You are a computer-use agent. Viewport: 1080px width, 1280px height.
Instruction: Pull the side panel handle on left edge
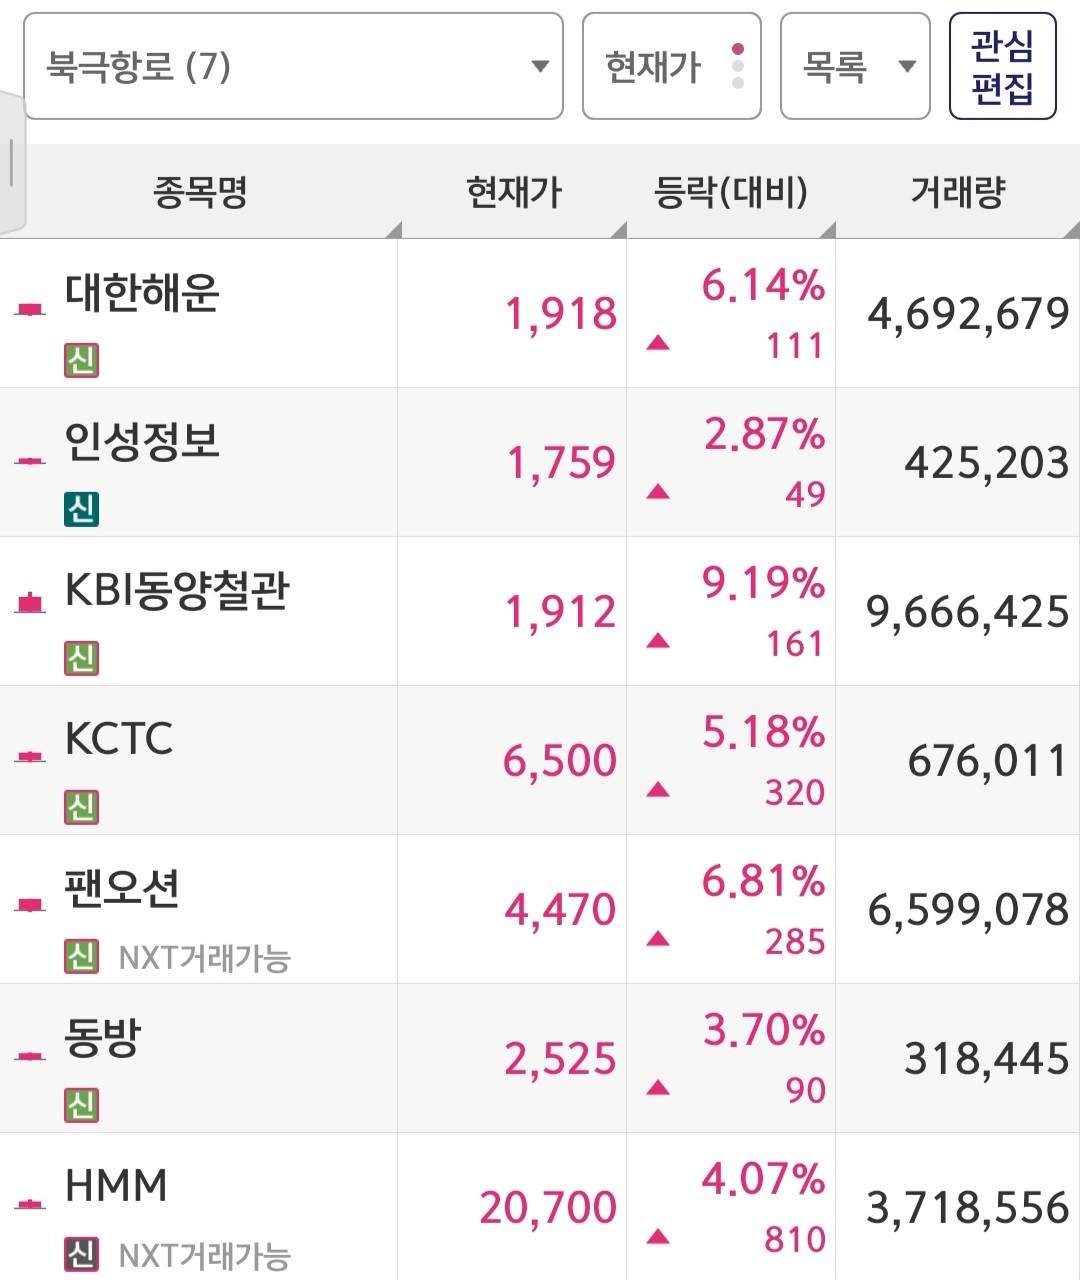[x=12, y=162]
